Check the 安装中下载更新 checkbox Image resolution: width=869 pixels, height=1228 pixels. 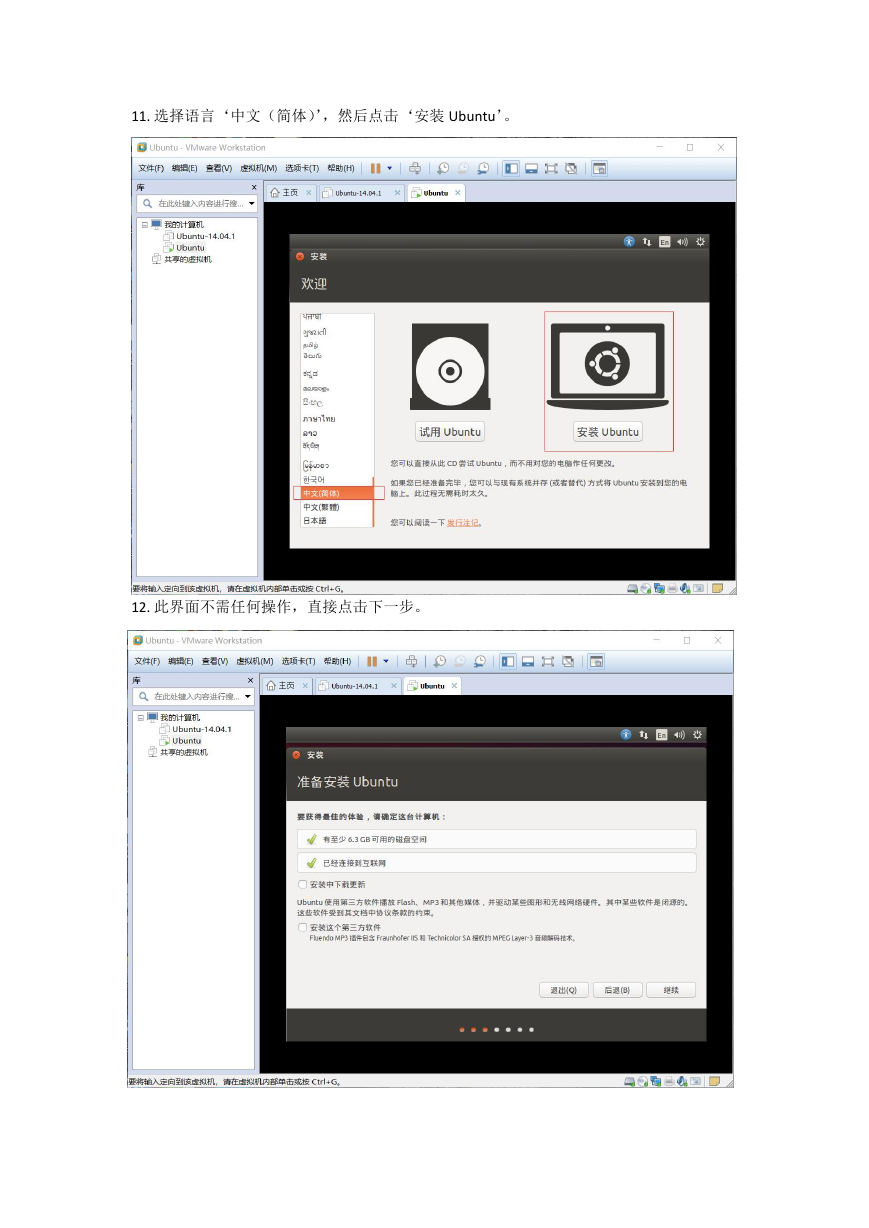pyautogui.click(x=302, y=884)
